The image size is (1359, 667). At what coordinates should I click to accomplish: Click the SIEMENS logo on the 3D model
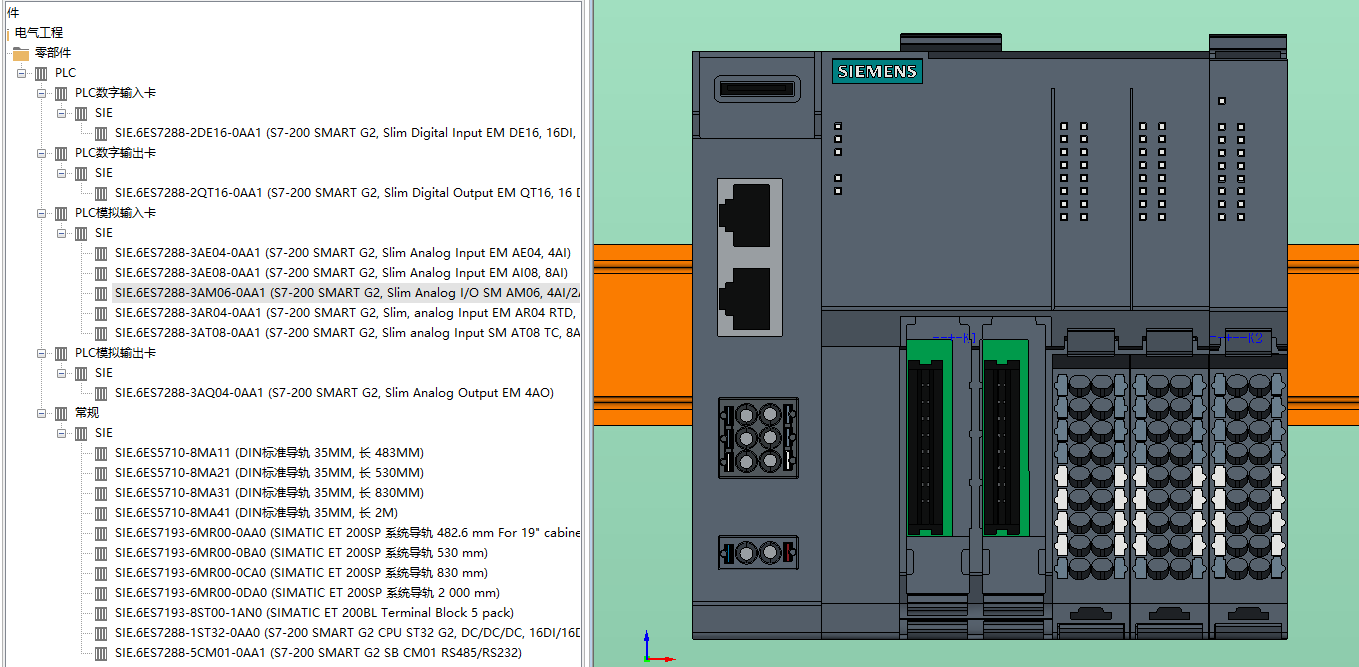point(877,72)
